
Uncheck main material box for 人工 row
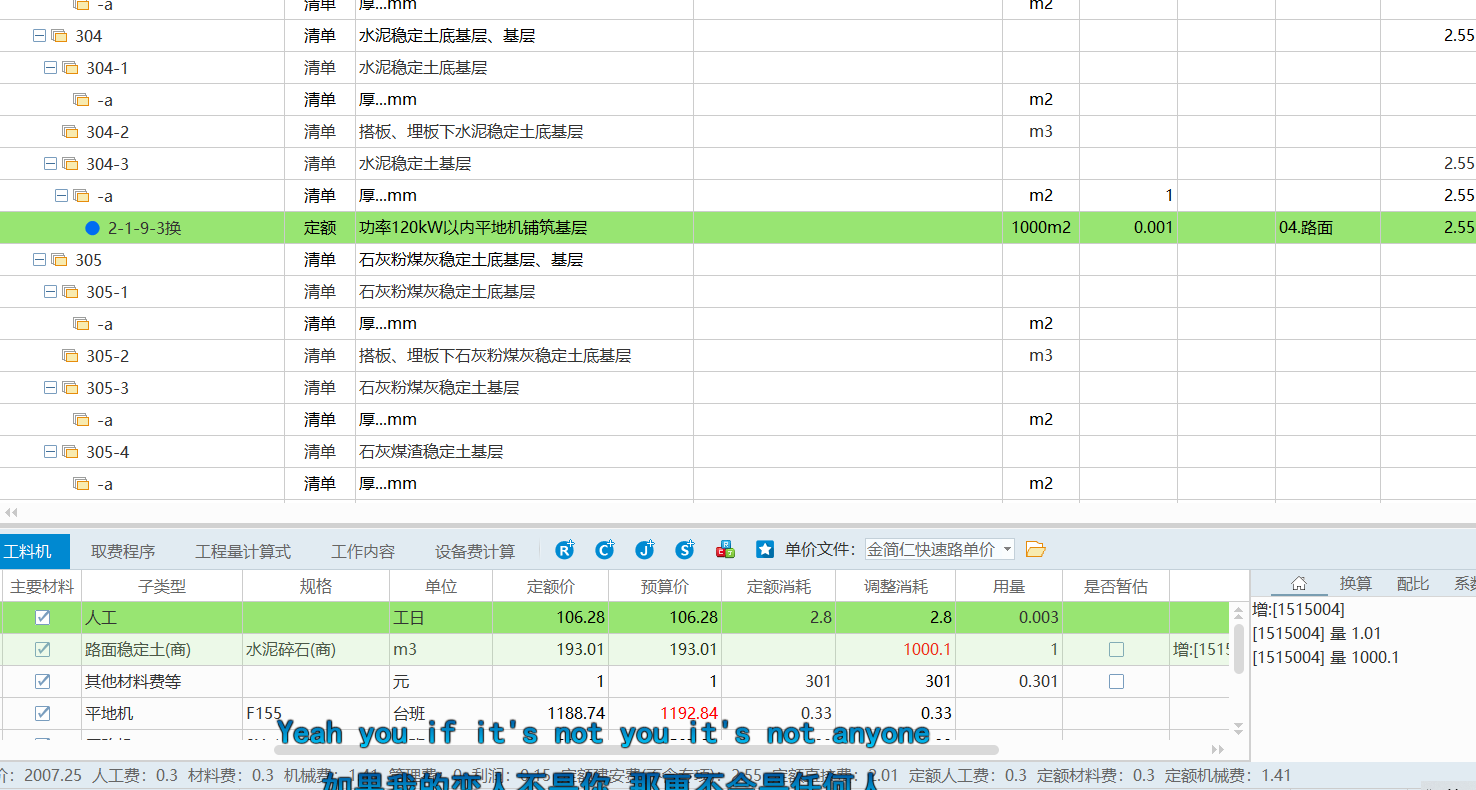(42, 617)
